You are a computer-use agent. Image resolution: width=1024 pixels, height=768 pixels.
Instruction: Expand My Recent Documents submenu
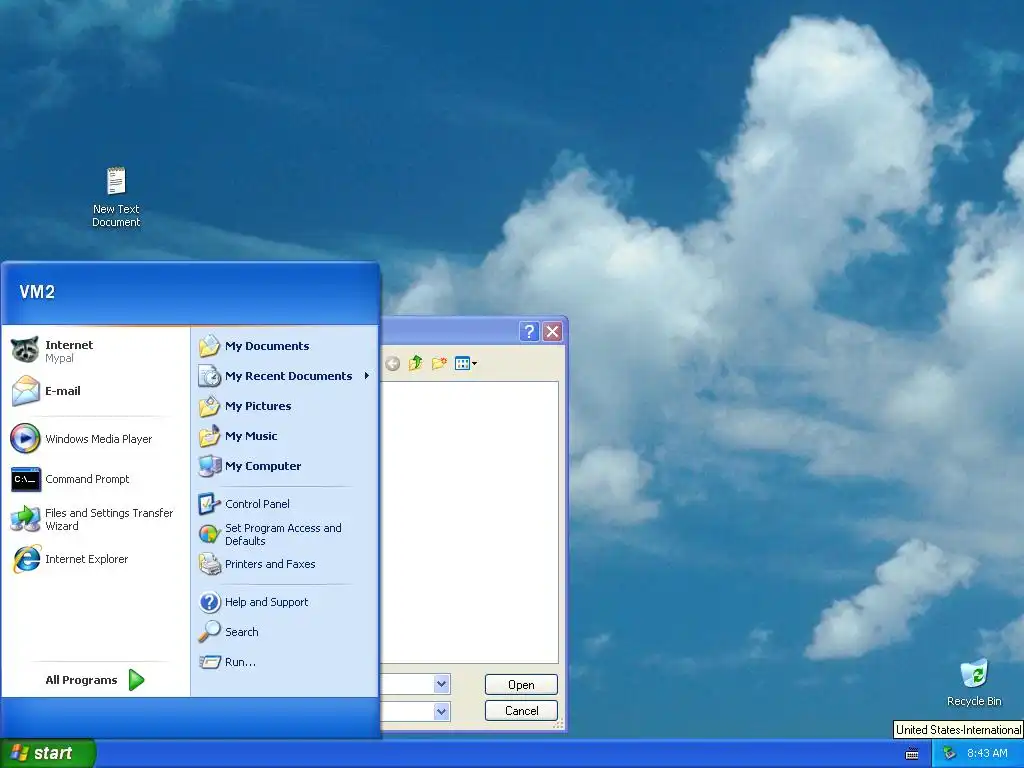pyautogui.click(x=284, y=376)
